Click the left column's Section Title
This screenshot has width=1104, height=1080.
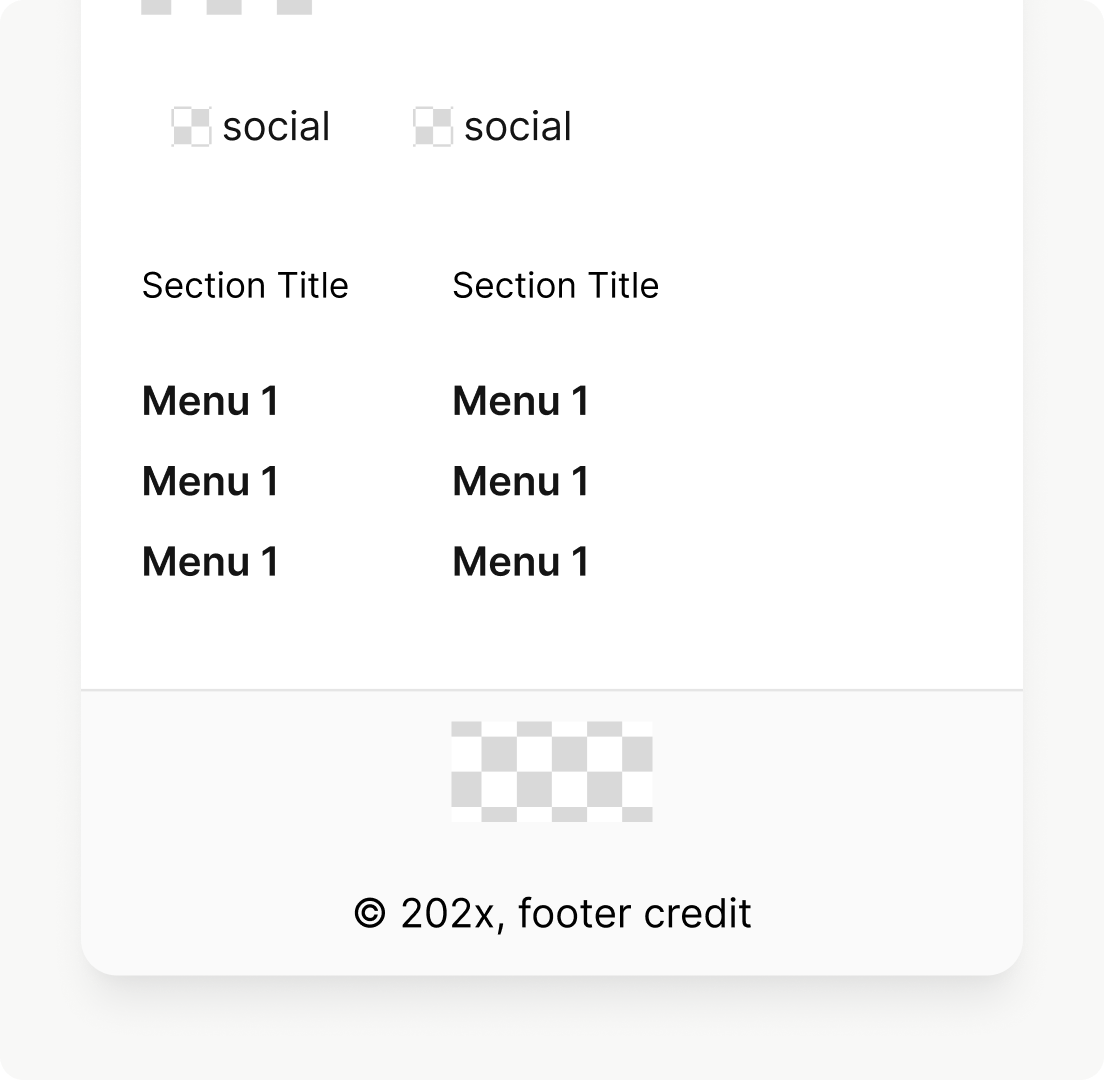click(x=245, y=286)
